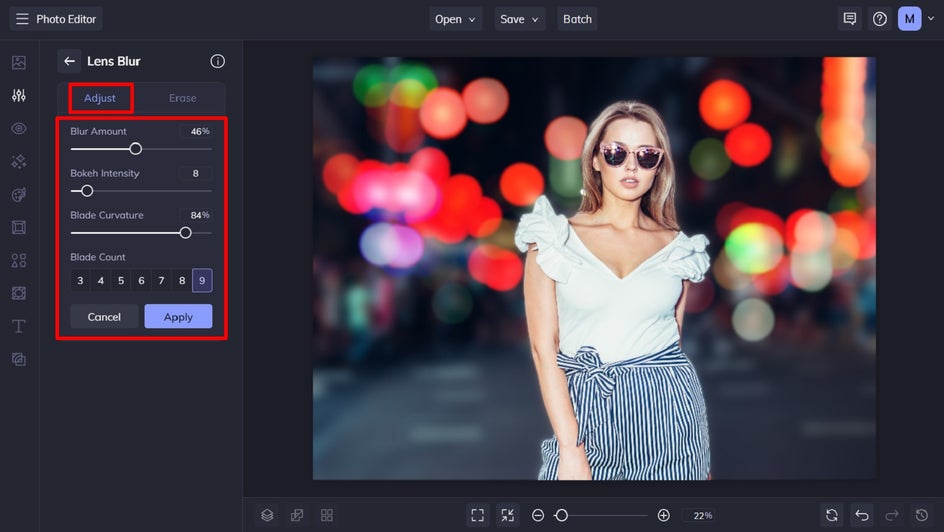Click the Blur Amount slider handle
The height and width of the screenshot is (532, 944).
pyautogui.click(x=136, y=149)
